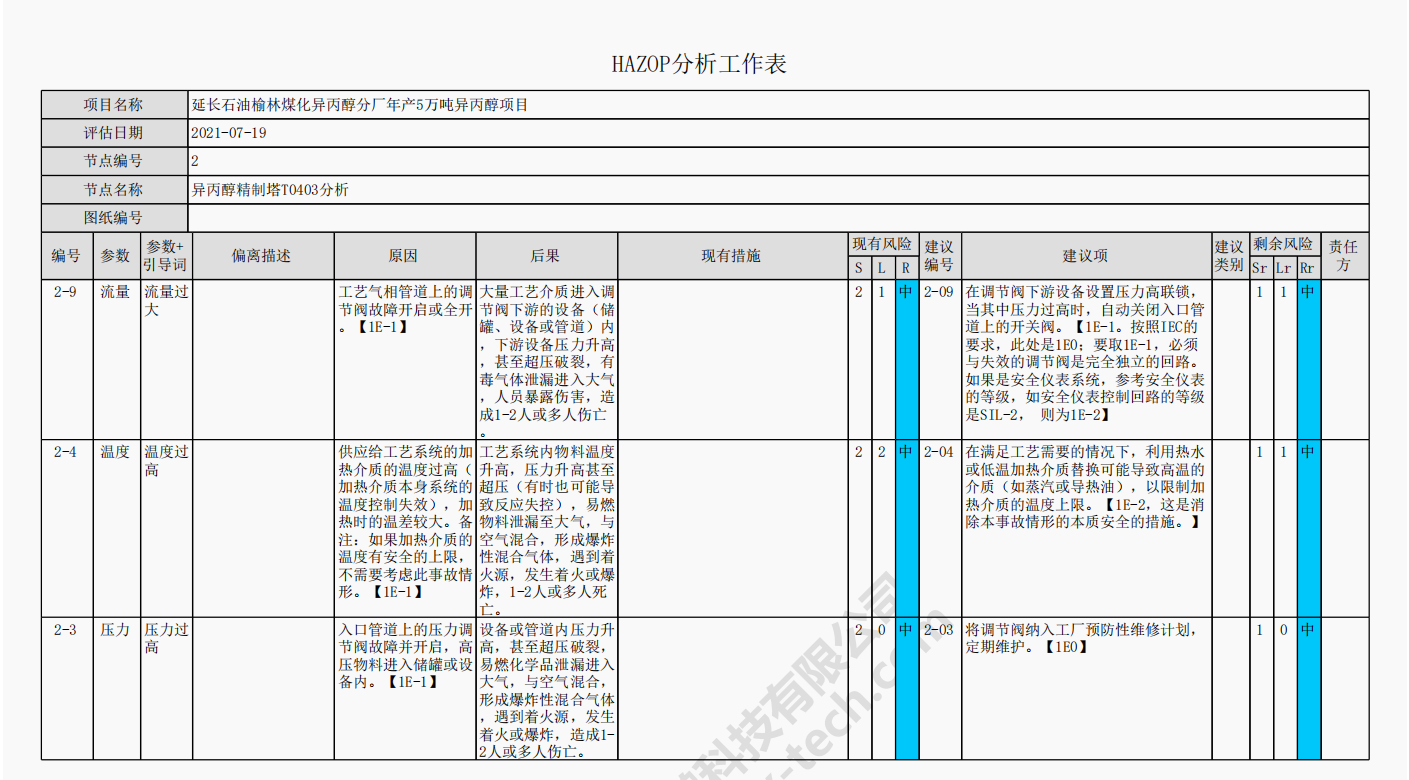Click suggestion text 将调节阀纳入工厂预防性维修计划
Viewport: 1409px width, 780px height.
click(x=1086, y=688)
